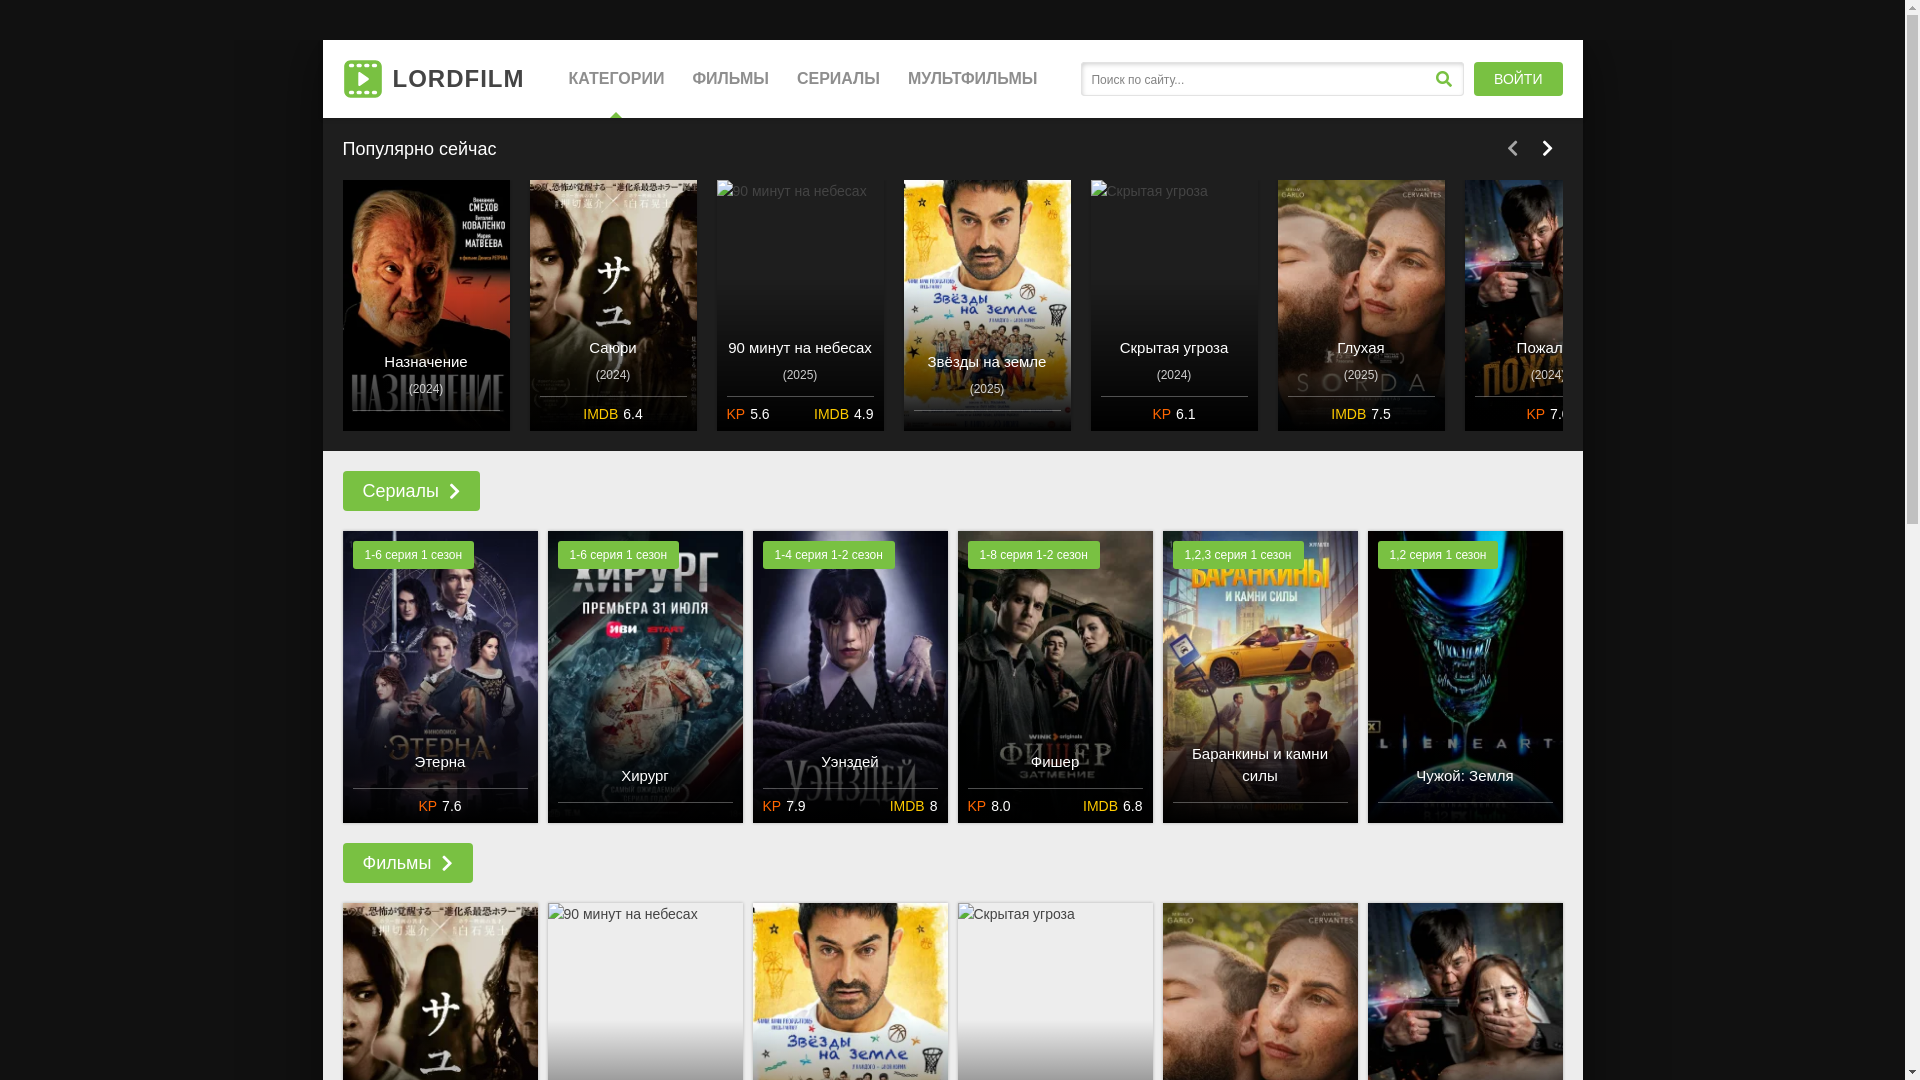Open the Фишер series card
Screen dimensions: 1920x1080
pyautogui.click(x=1055, y=677)
